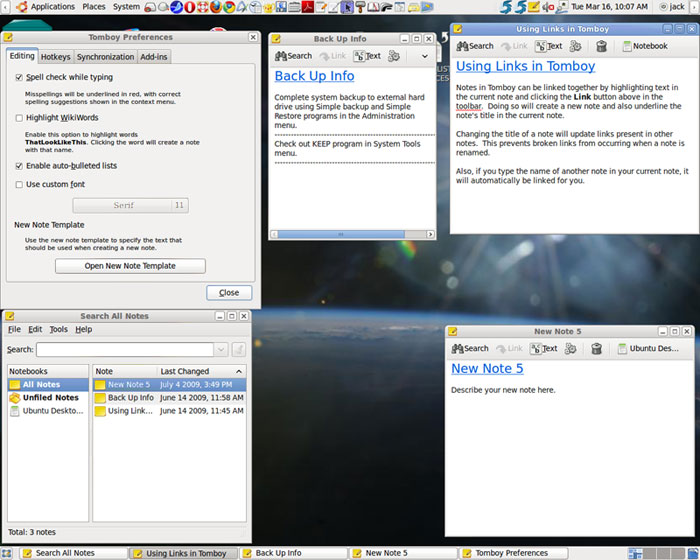Image resolution: width=700 pixels, height=560 pixels.
Task: Select Unfiled Notes notebook
Action: [48, 397]
